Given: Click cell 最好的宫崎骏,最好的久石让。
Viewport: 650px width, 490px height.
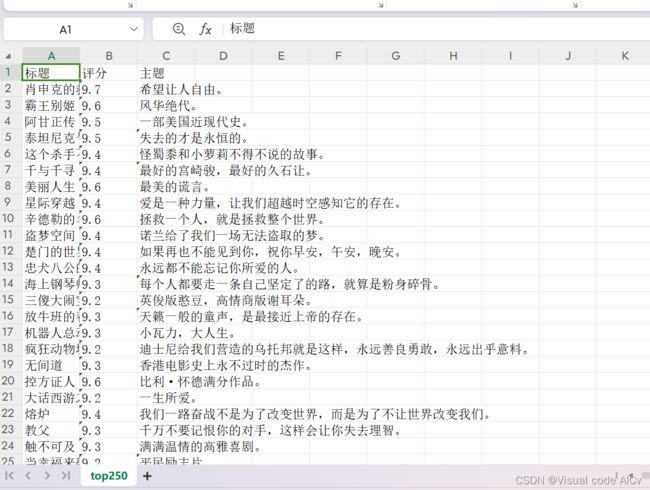Looking at the screenshot, I should pos(226,170).
